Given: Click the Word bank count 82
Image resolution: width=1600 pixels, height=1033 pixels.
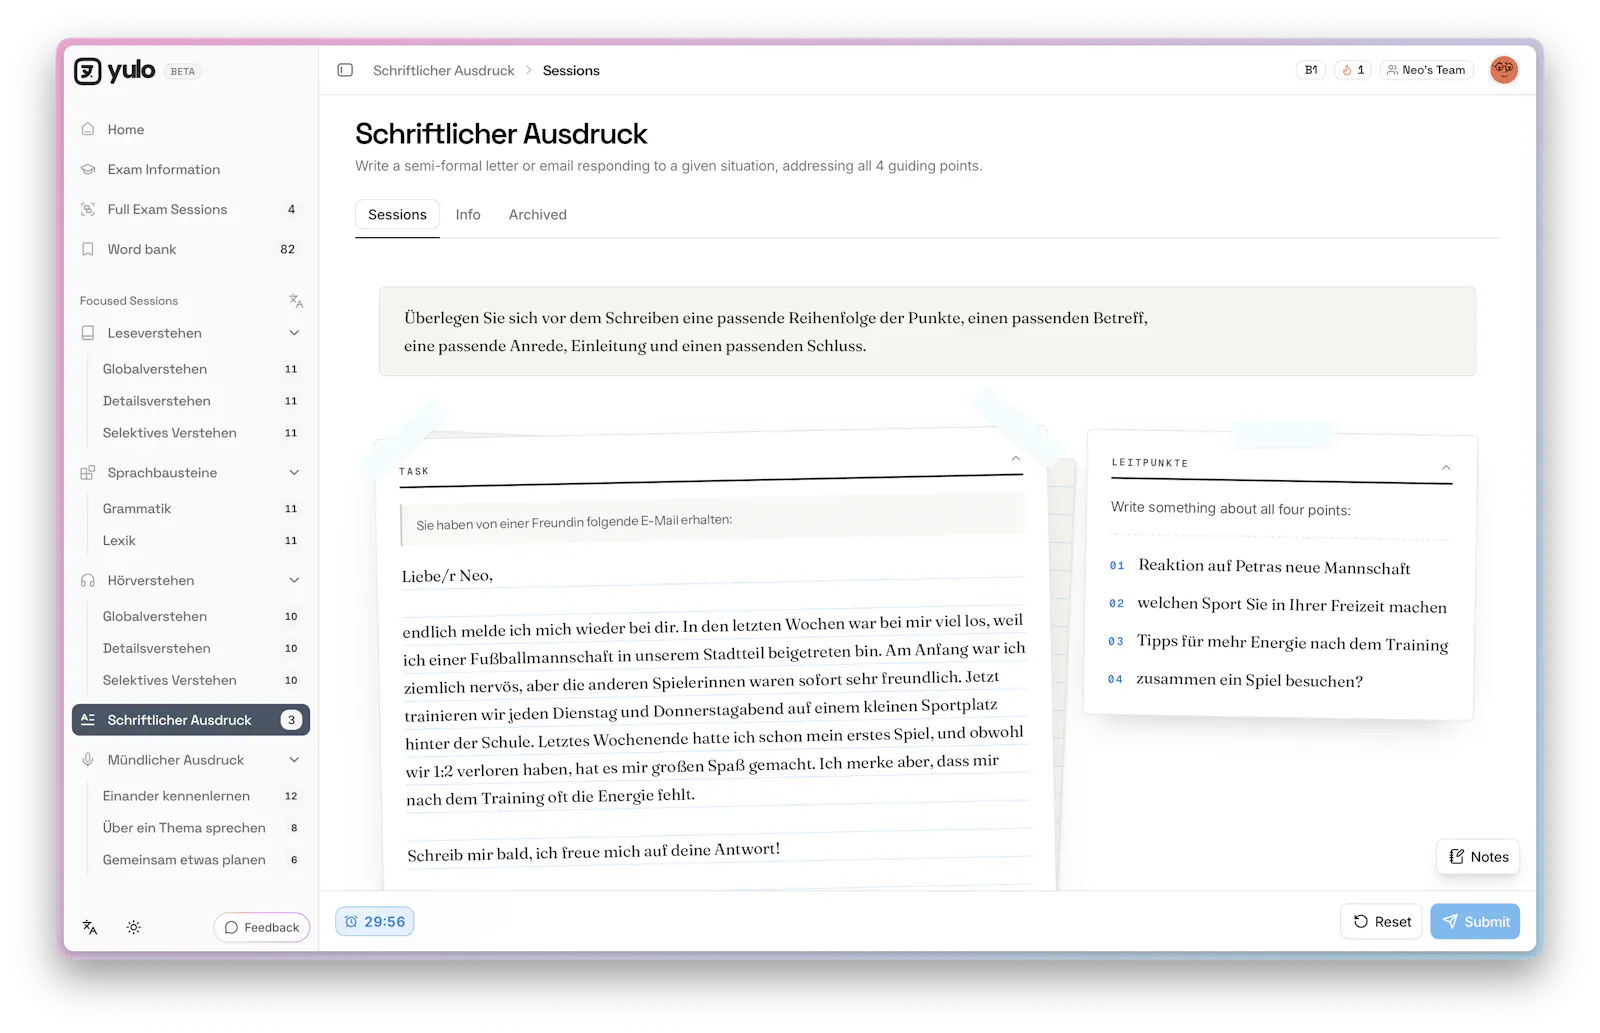Looking at the screenshot, I should pos(288,249).
